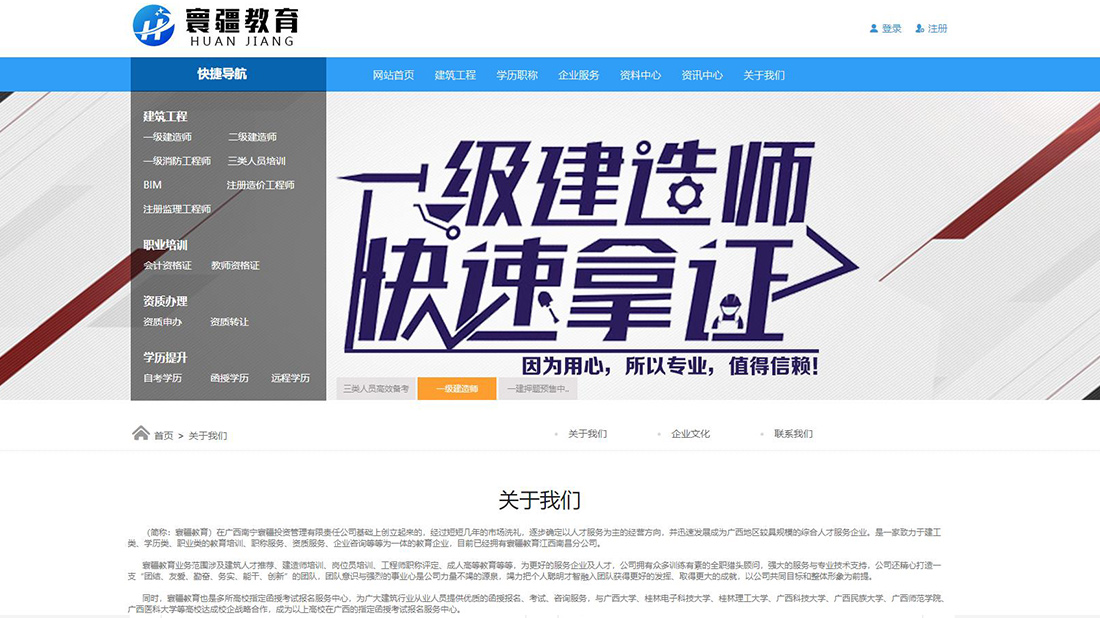Click the user icon beside 登录
The height and width of the screenshot is (618, 1100).
click(874, 28)
